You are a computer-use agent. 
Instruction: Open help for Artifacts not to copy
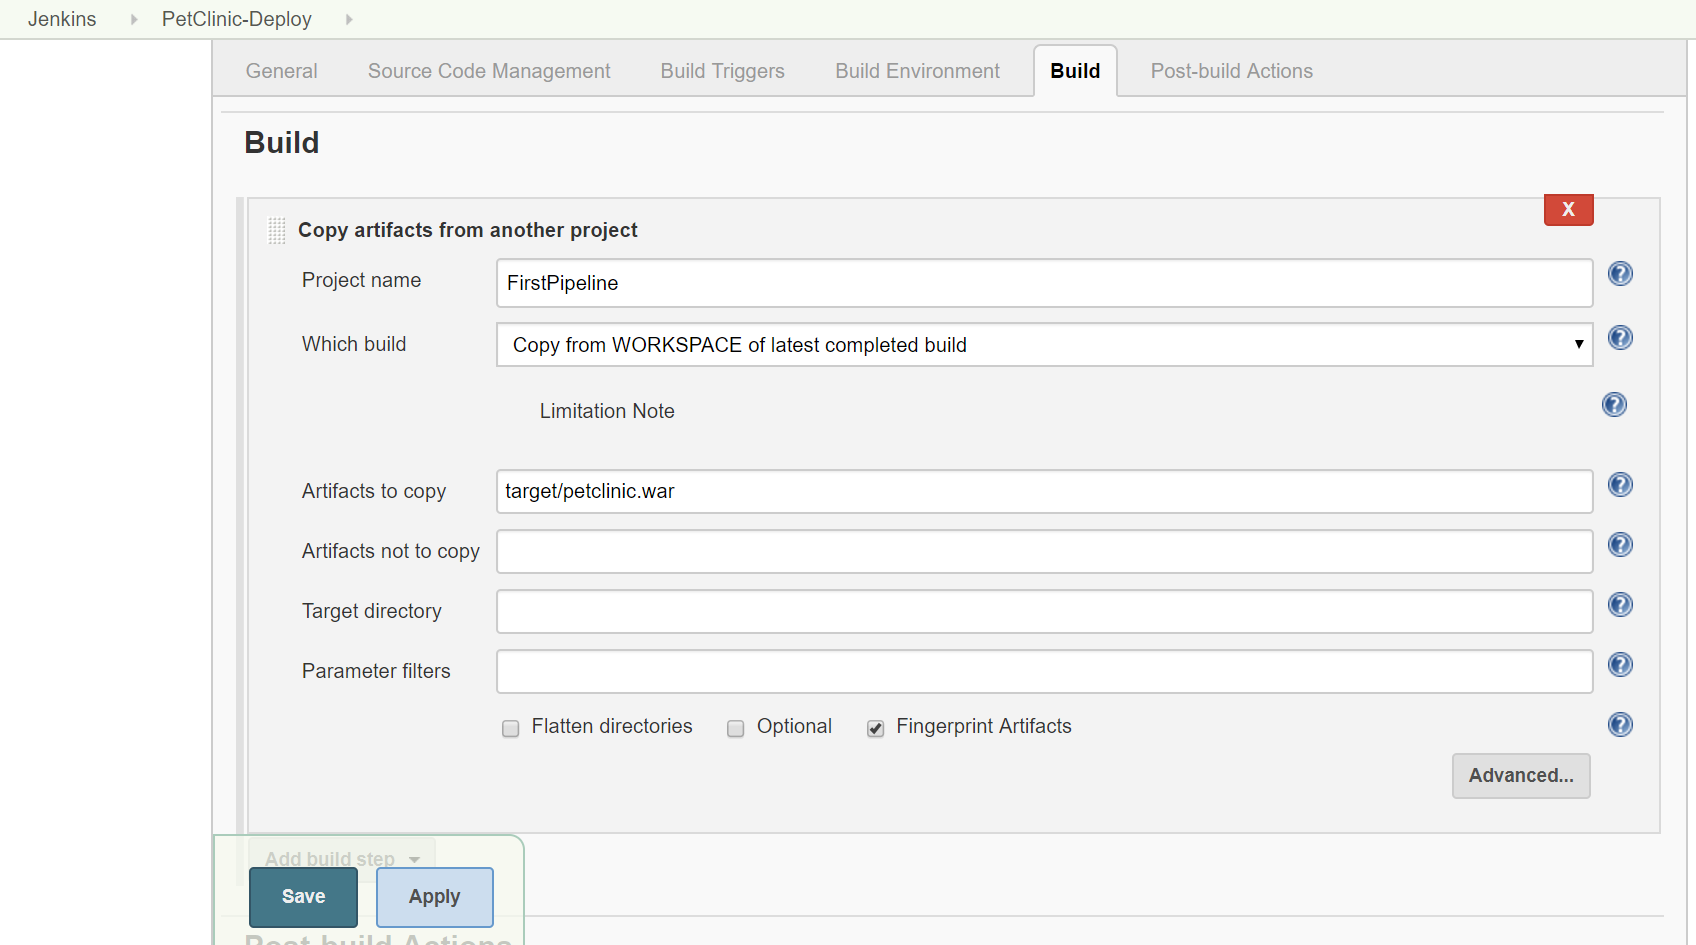[x=1620, y=545]
